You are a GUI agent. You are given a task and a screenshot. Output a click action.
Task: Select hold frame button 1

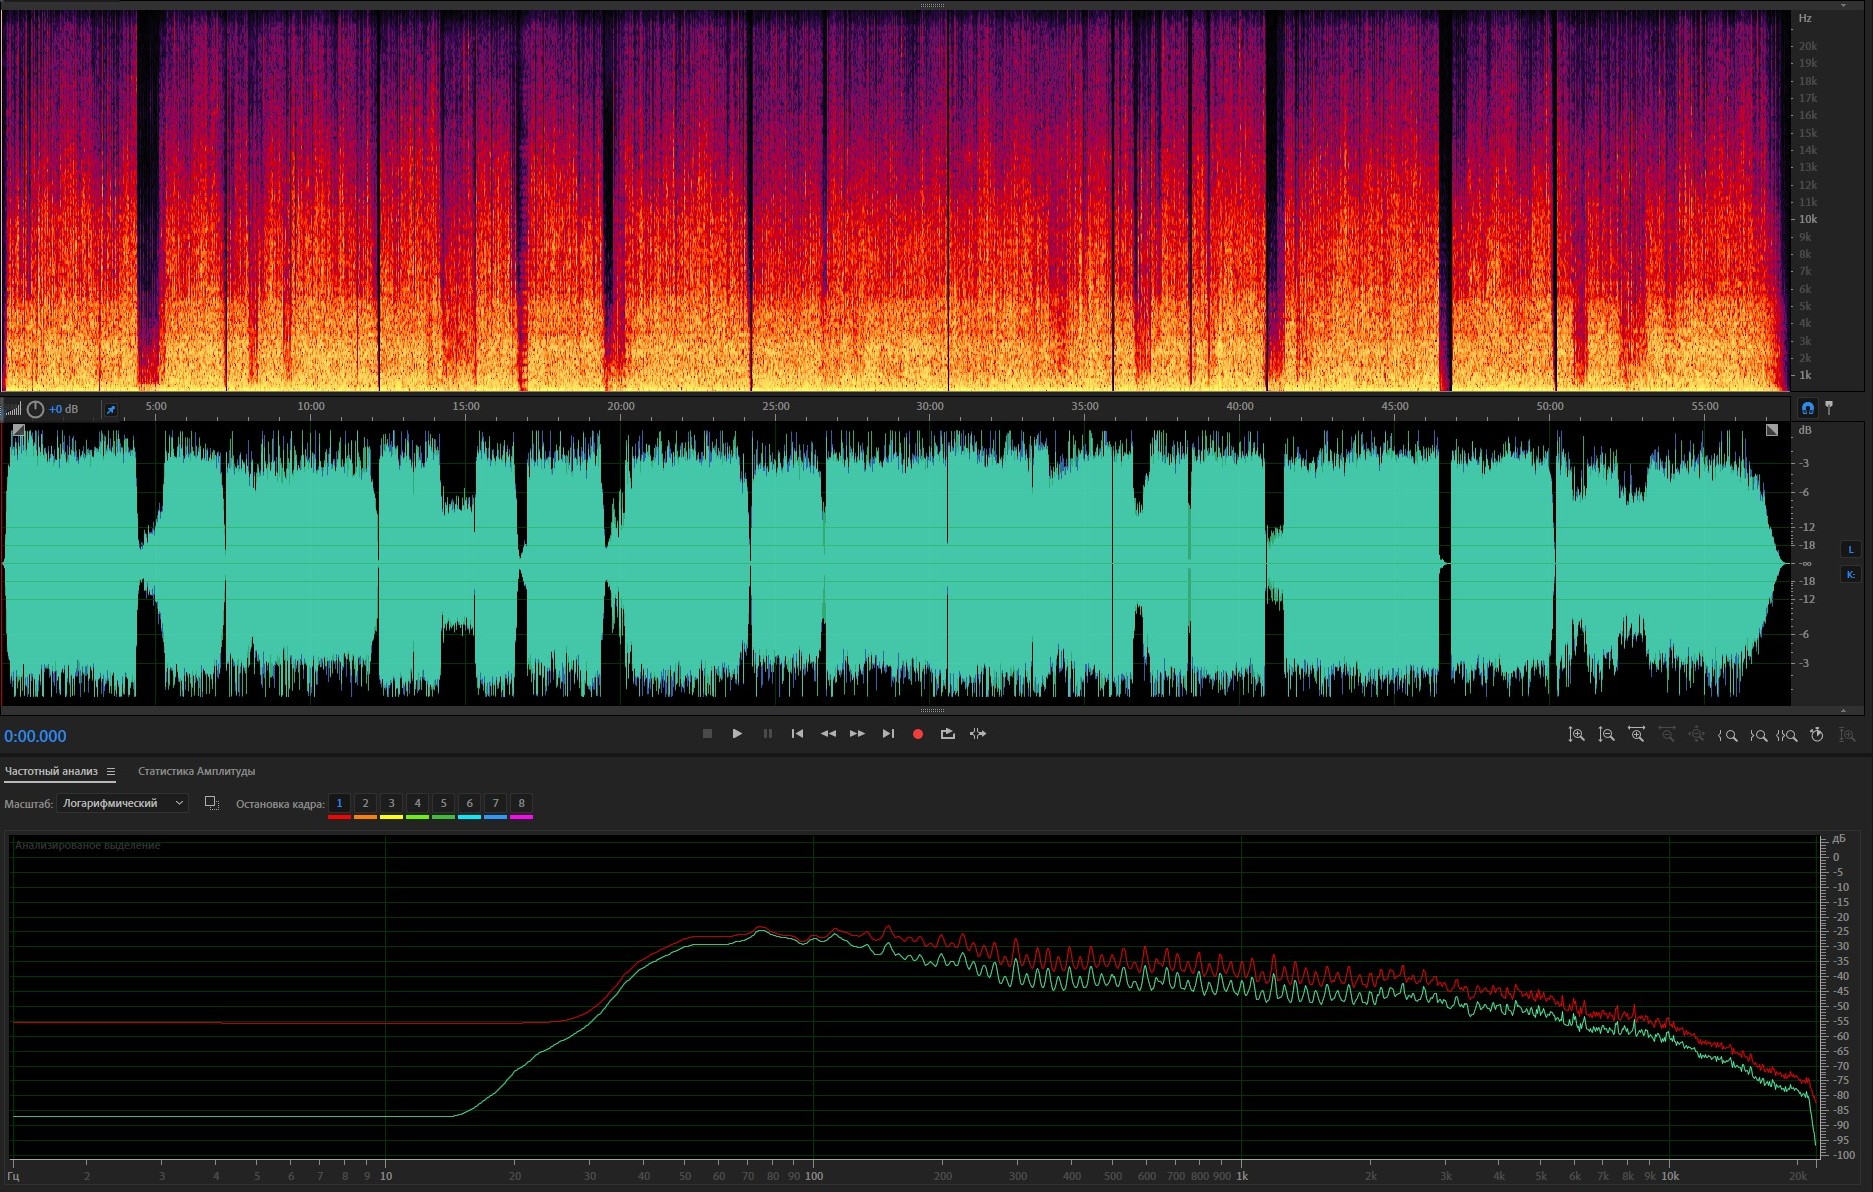pos(339,803)
